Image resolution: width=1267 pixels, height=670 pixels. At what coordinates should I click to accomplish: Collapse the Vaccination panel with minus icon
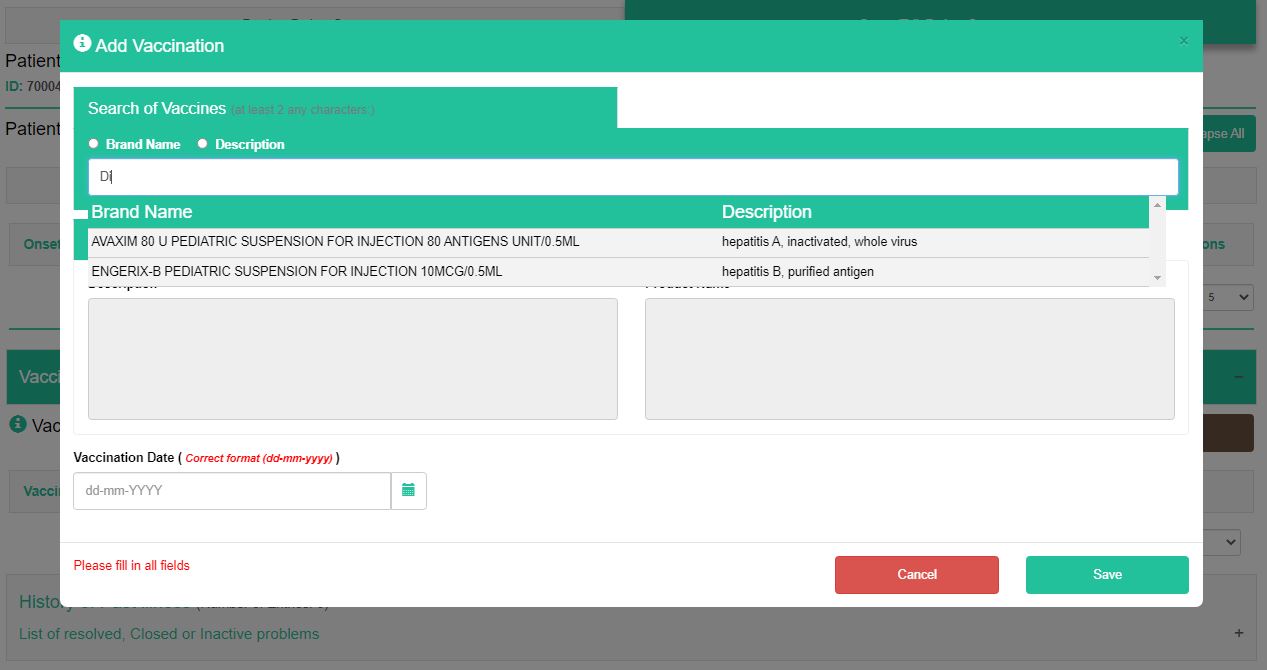tap(1238, 376)
